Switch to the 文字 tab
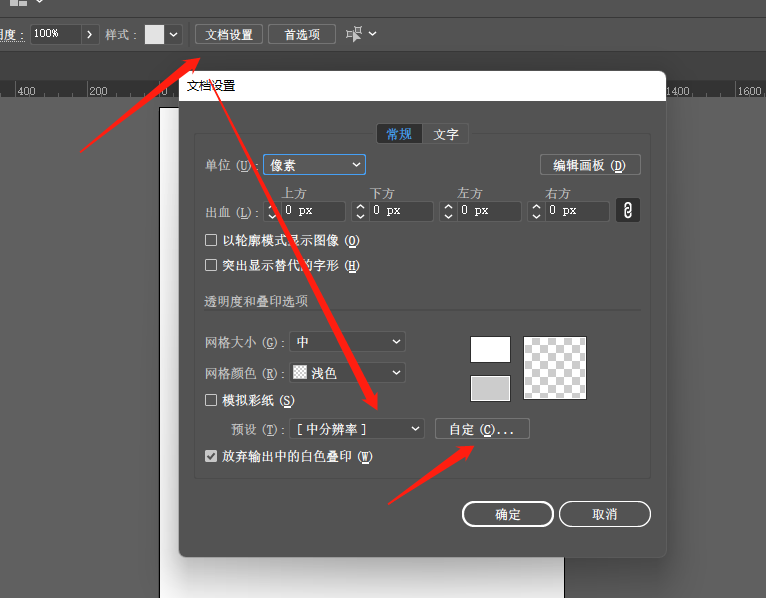The width and height of the screenshot is (766, 598). [x=446, y=134]
